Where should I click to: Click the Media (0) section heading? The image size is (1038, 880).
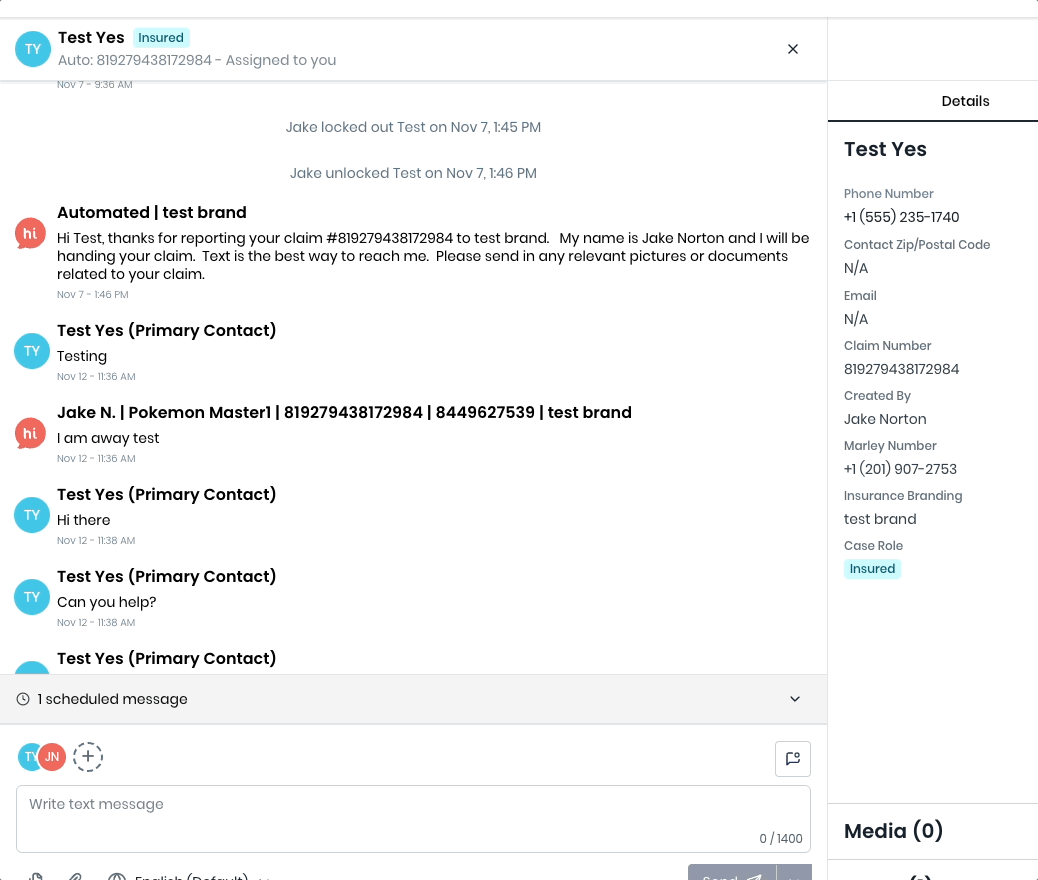[893, 830]
